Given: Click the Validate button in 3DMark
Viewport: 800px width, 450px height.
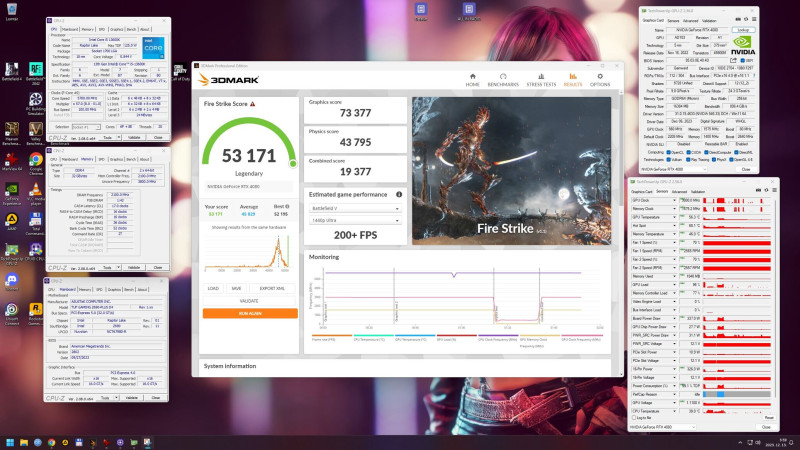Looking at the screenshot, I should click(249, 301).
